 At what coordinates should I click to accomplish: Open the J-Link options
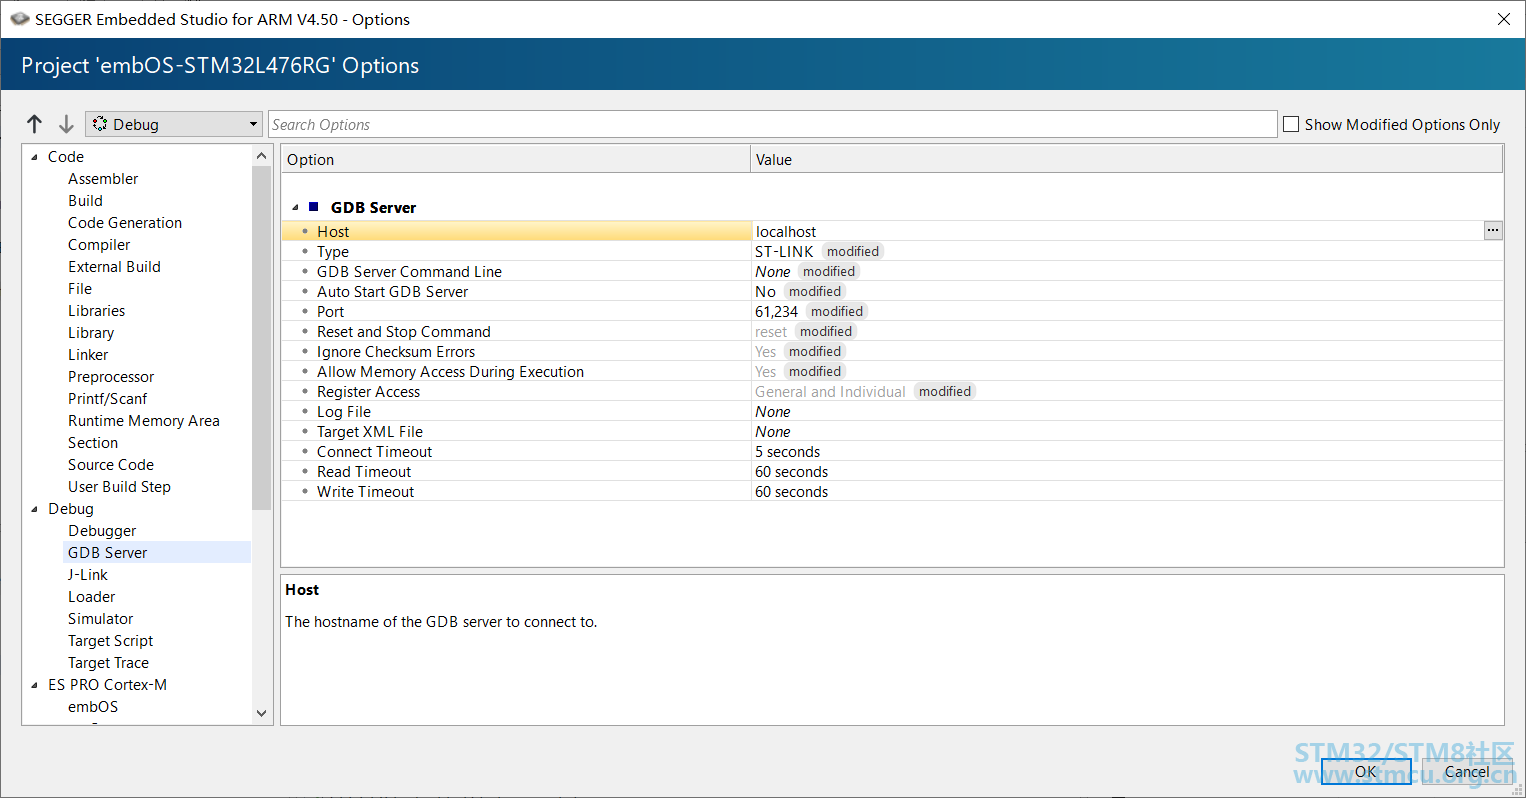coord(88,575)
